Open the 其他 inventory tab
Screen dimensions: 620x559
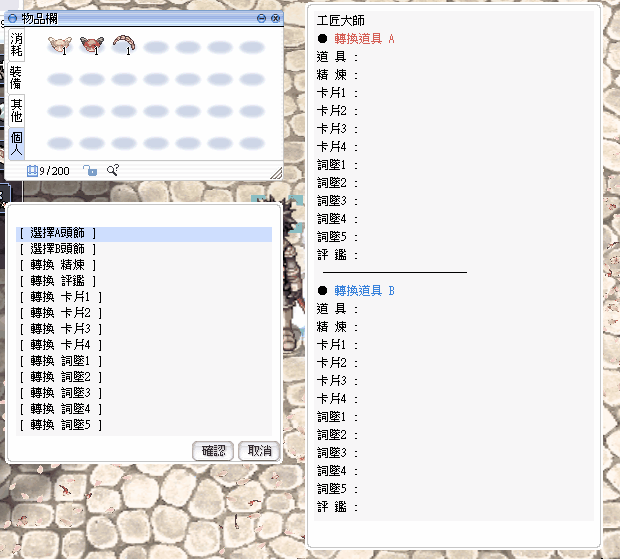point(16,110)
